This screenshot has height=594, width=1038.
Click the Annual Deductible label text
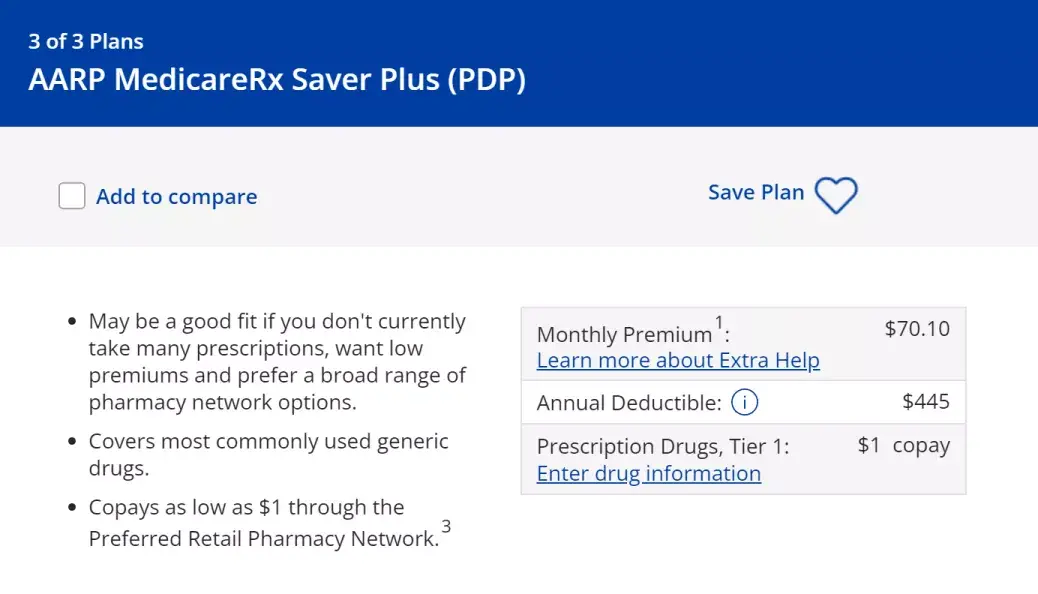coord(629,403)
